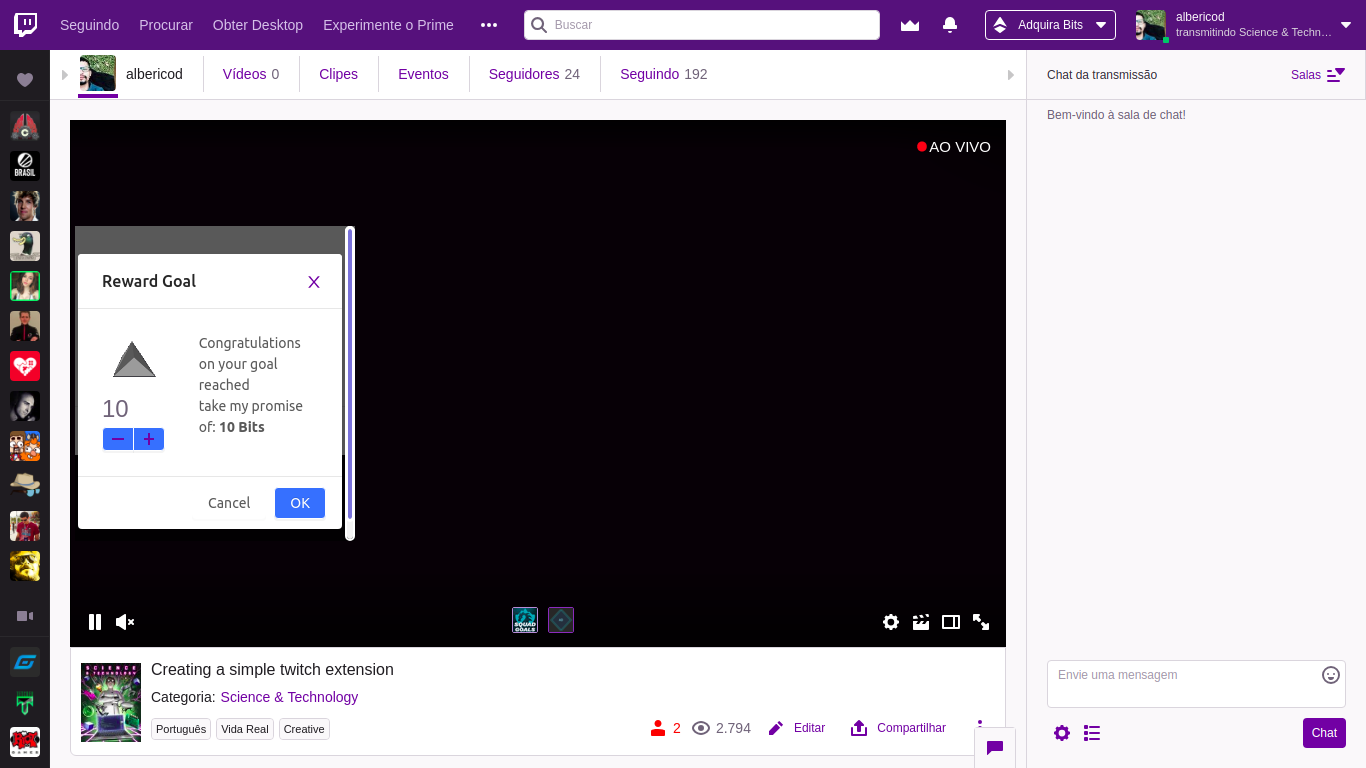Pause the live stream
The width and height of the screenshot is (1366, 768).
[x=95, y=622]
